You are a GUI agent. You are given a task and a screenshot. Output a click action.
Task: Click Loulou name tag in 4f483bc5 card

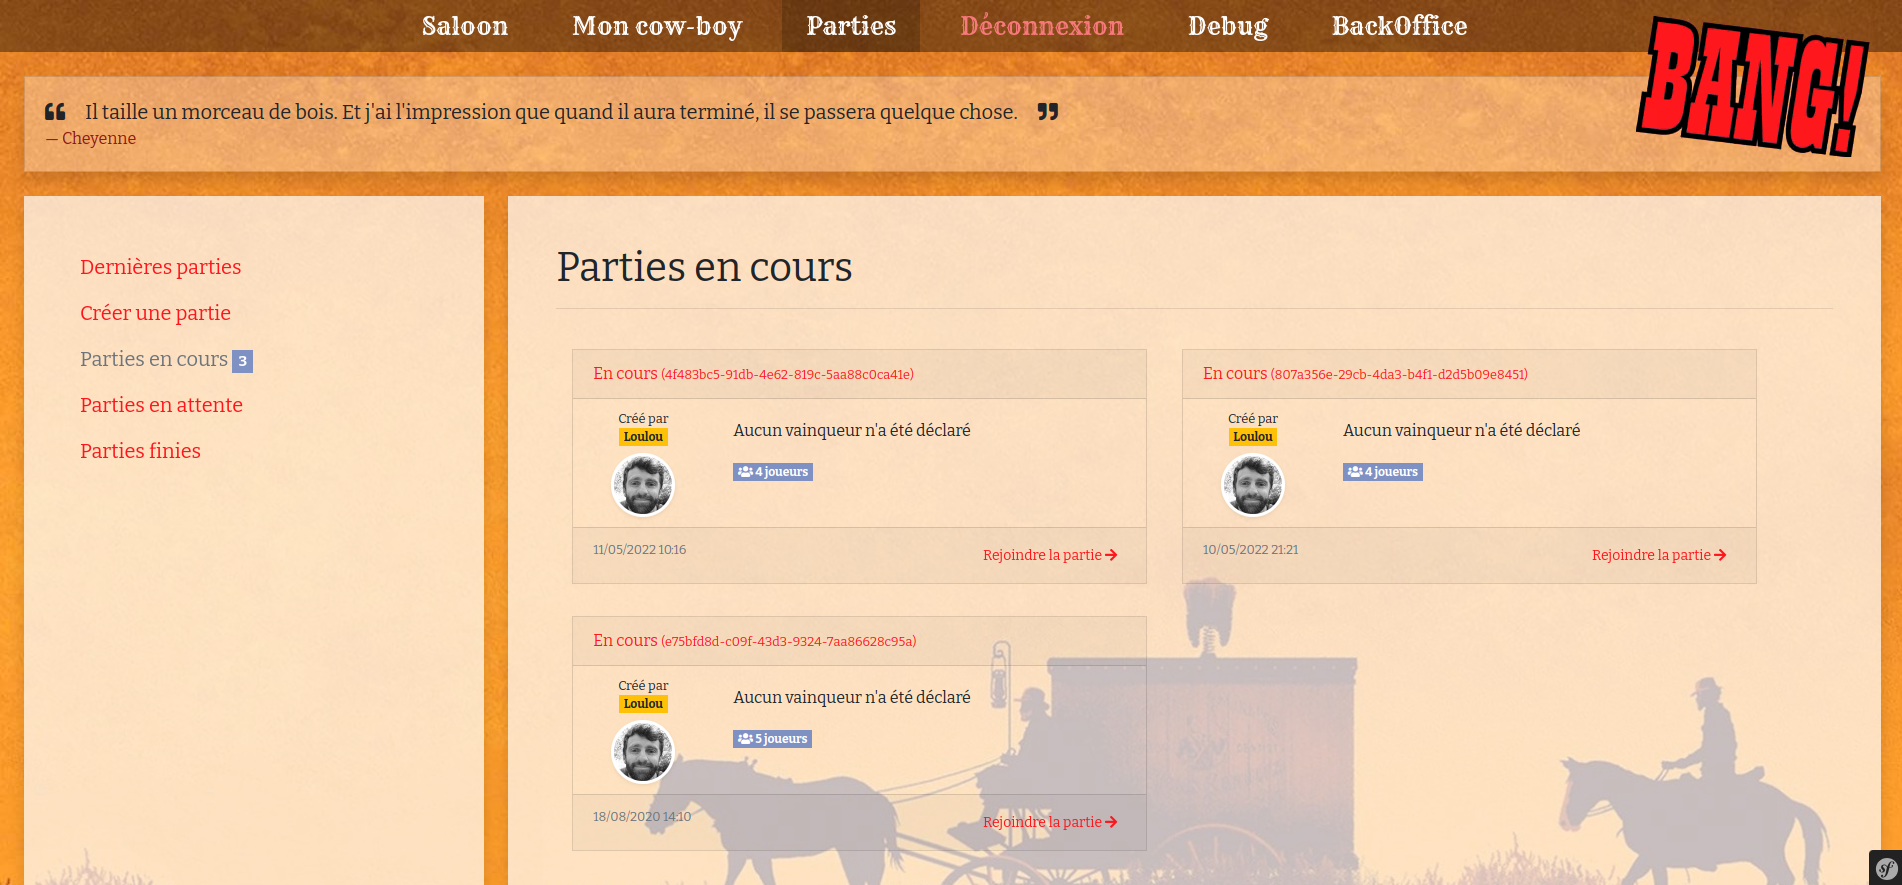click(643, 437)
